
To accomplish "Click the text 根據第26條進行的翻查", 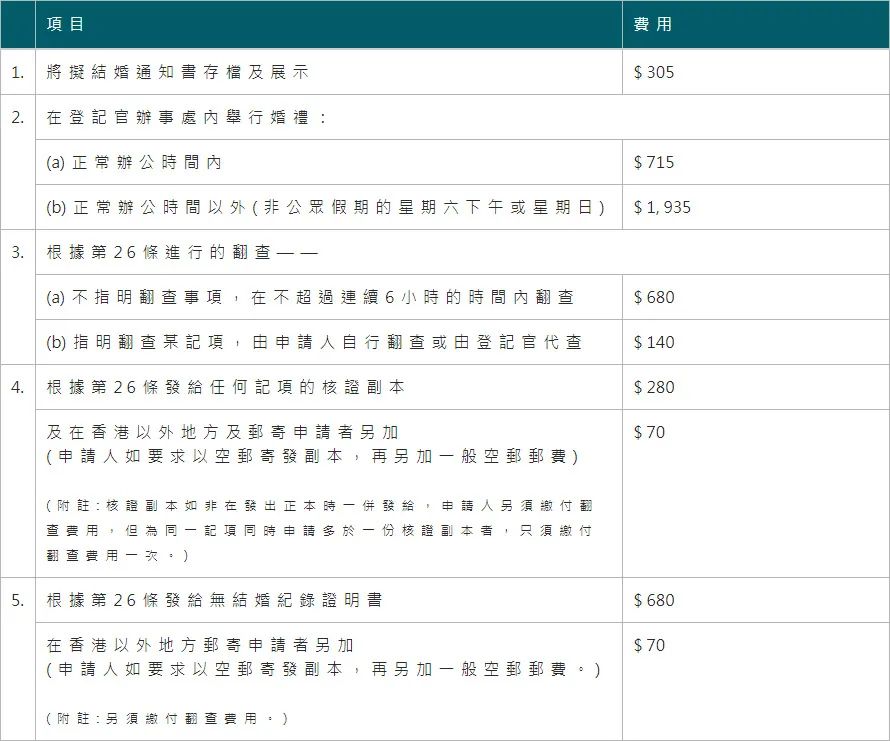I will 159,252.
